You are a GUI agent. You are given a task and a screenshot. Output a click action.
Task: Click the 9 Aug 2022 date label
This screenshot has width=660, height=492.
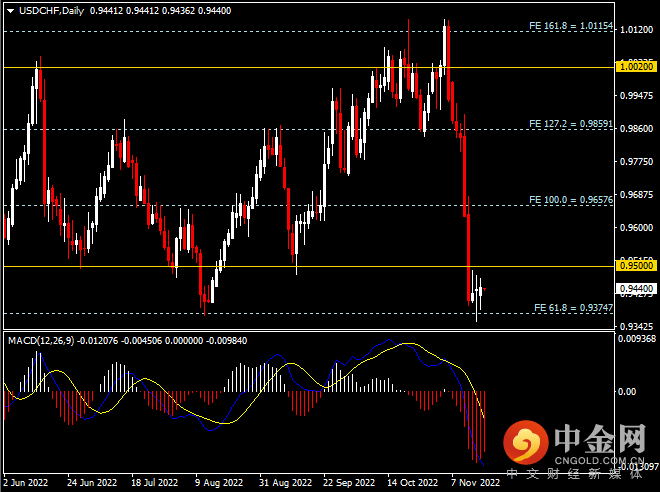(219, 482)
